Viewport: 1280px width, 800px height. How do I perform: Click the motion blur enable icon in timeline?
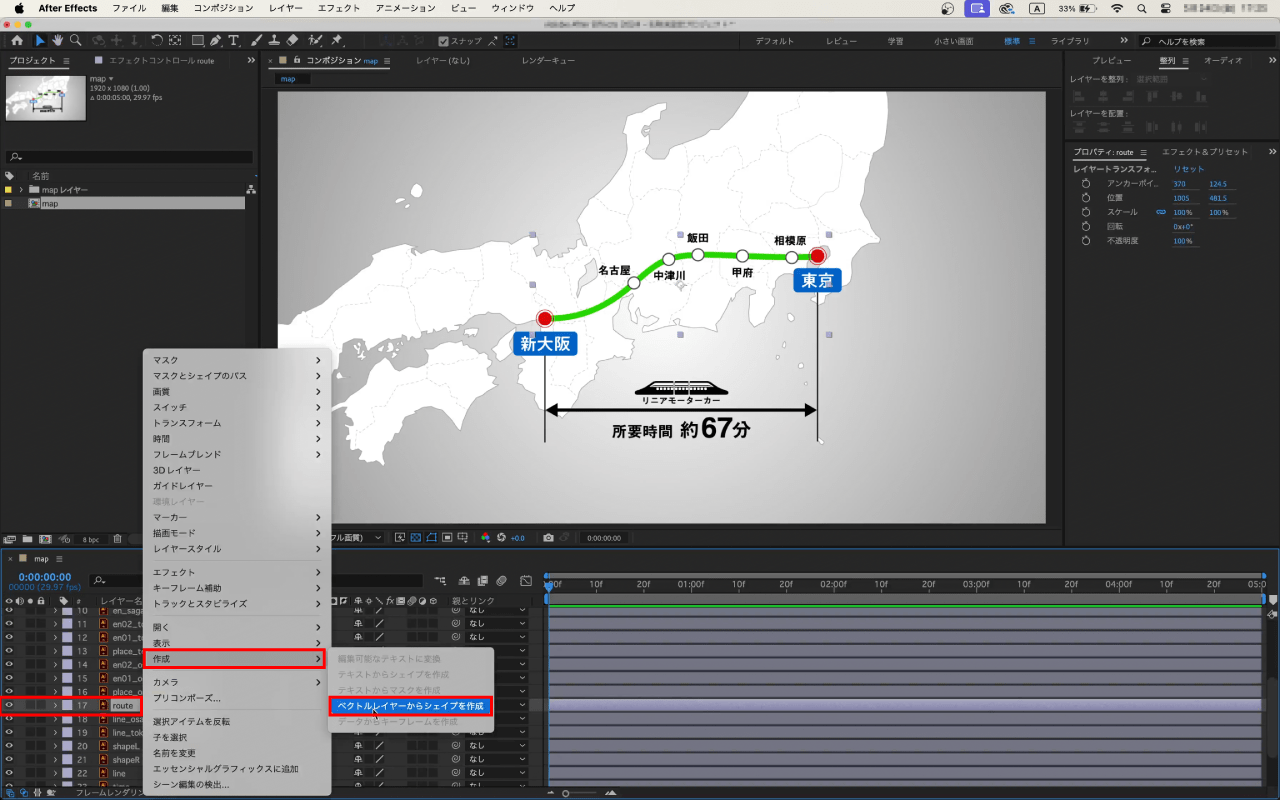(502, 580)
